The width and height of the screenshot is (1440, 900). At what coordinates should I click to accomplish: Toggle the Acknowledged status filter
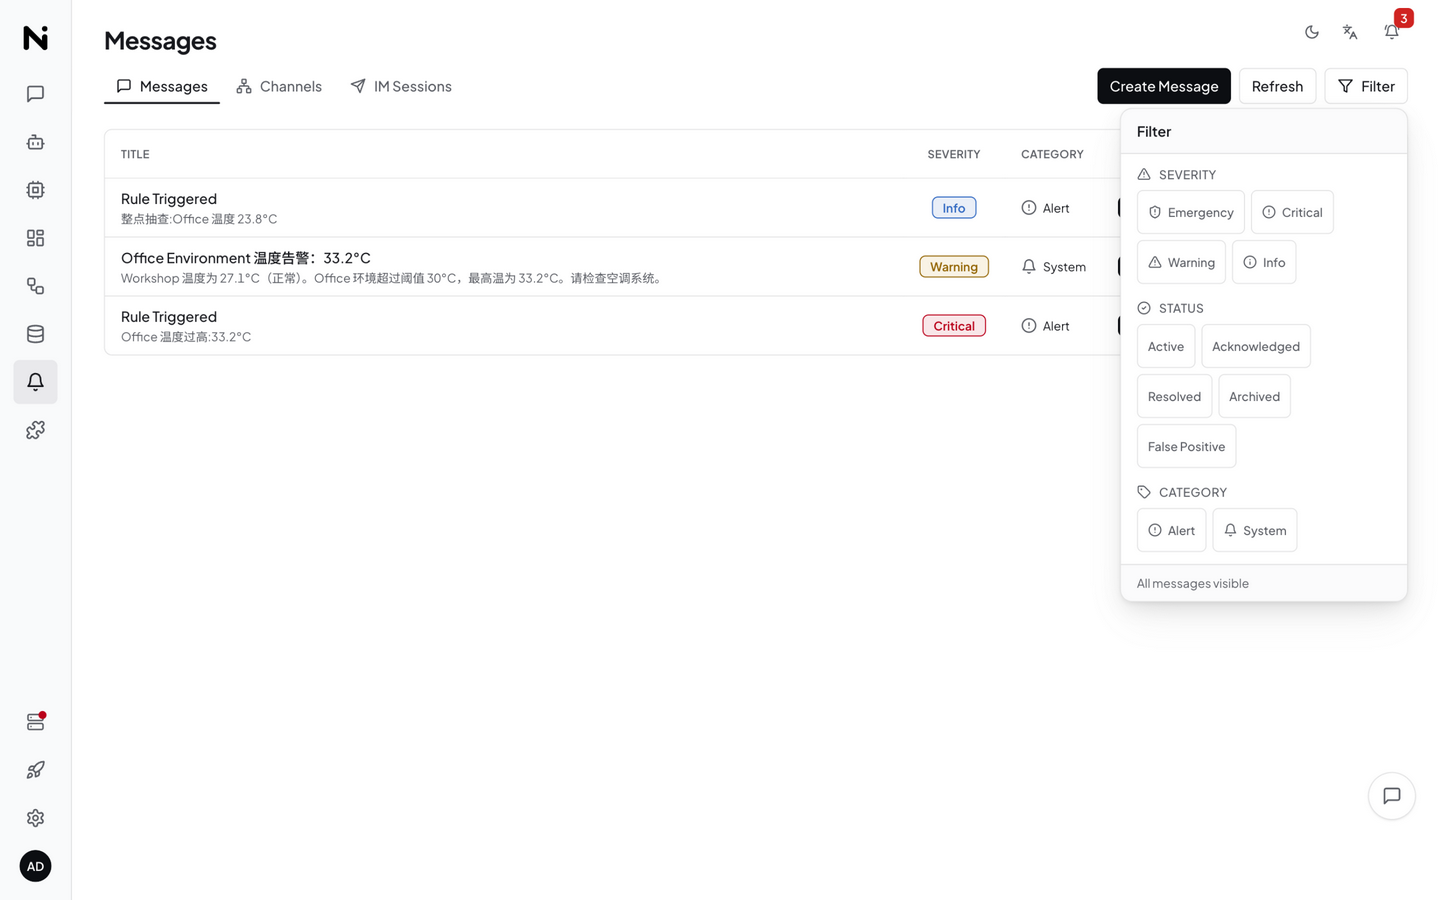(x=1256, y=346)
